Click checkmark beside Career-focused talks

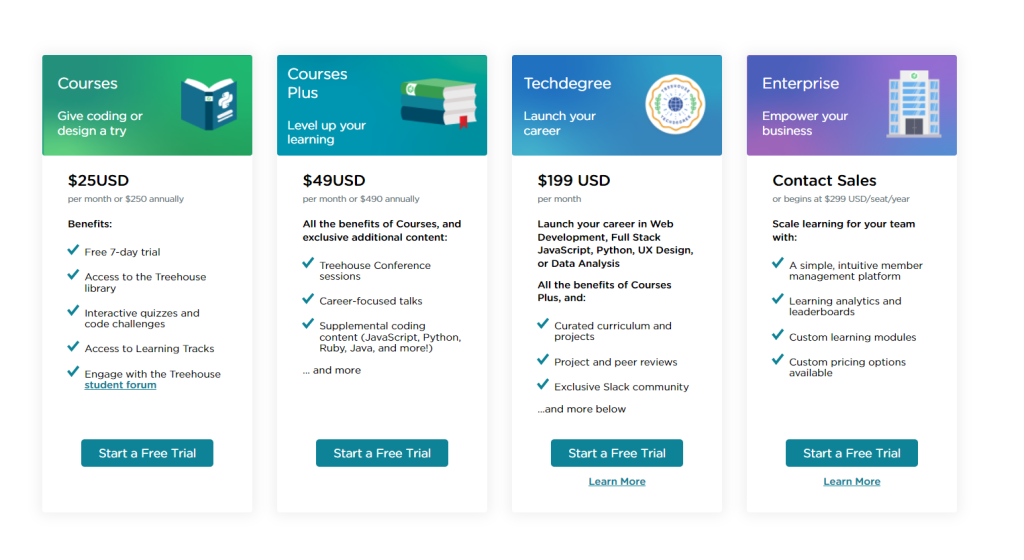click(308, 300)
